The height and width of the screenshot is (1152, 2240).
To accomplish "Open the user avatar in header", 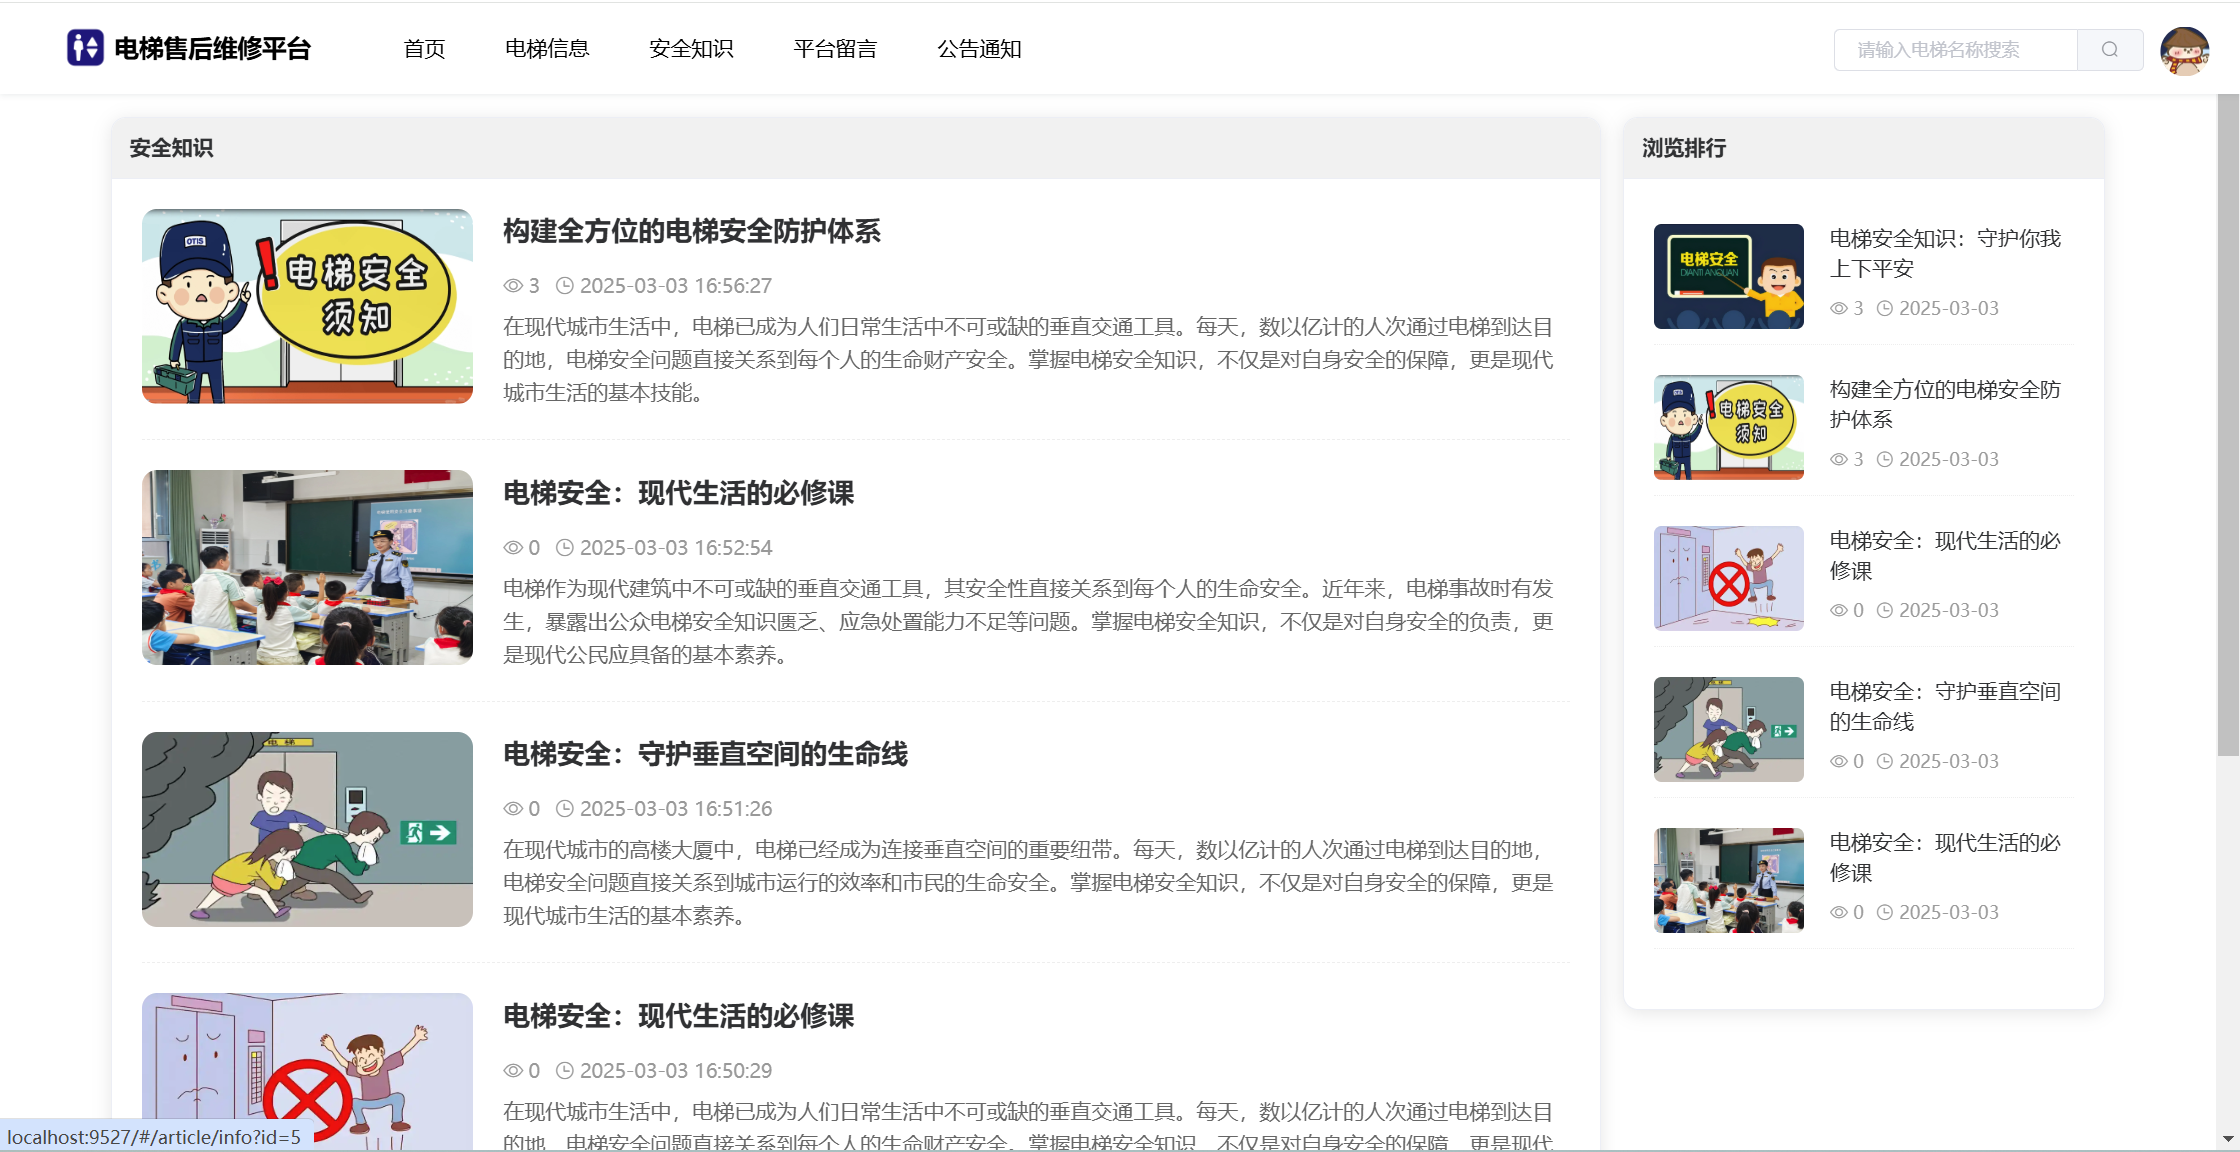I will [2184, 50].
